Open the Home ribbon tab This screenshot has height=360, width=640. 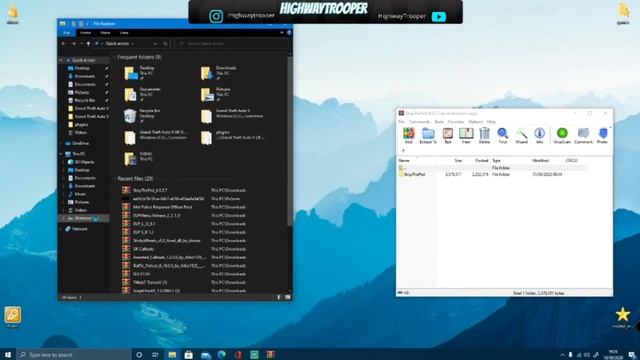[85, 33]
